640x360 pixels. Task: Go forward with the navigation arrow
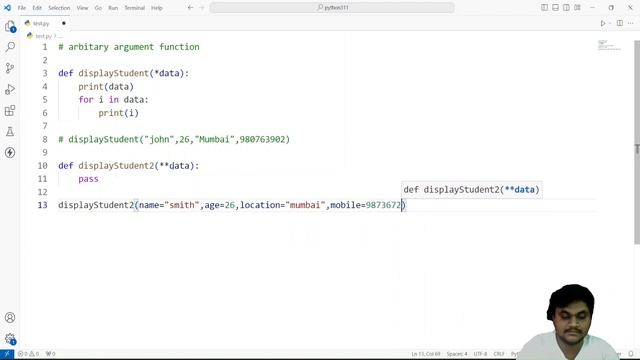coord(202,7)
